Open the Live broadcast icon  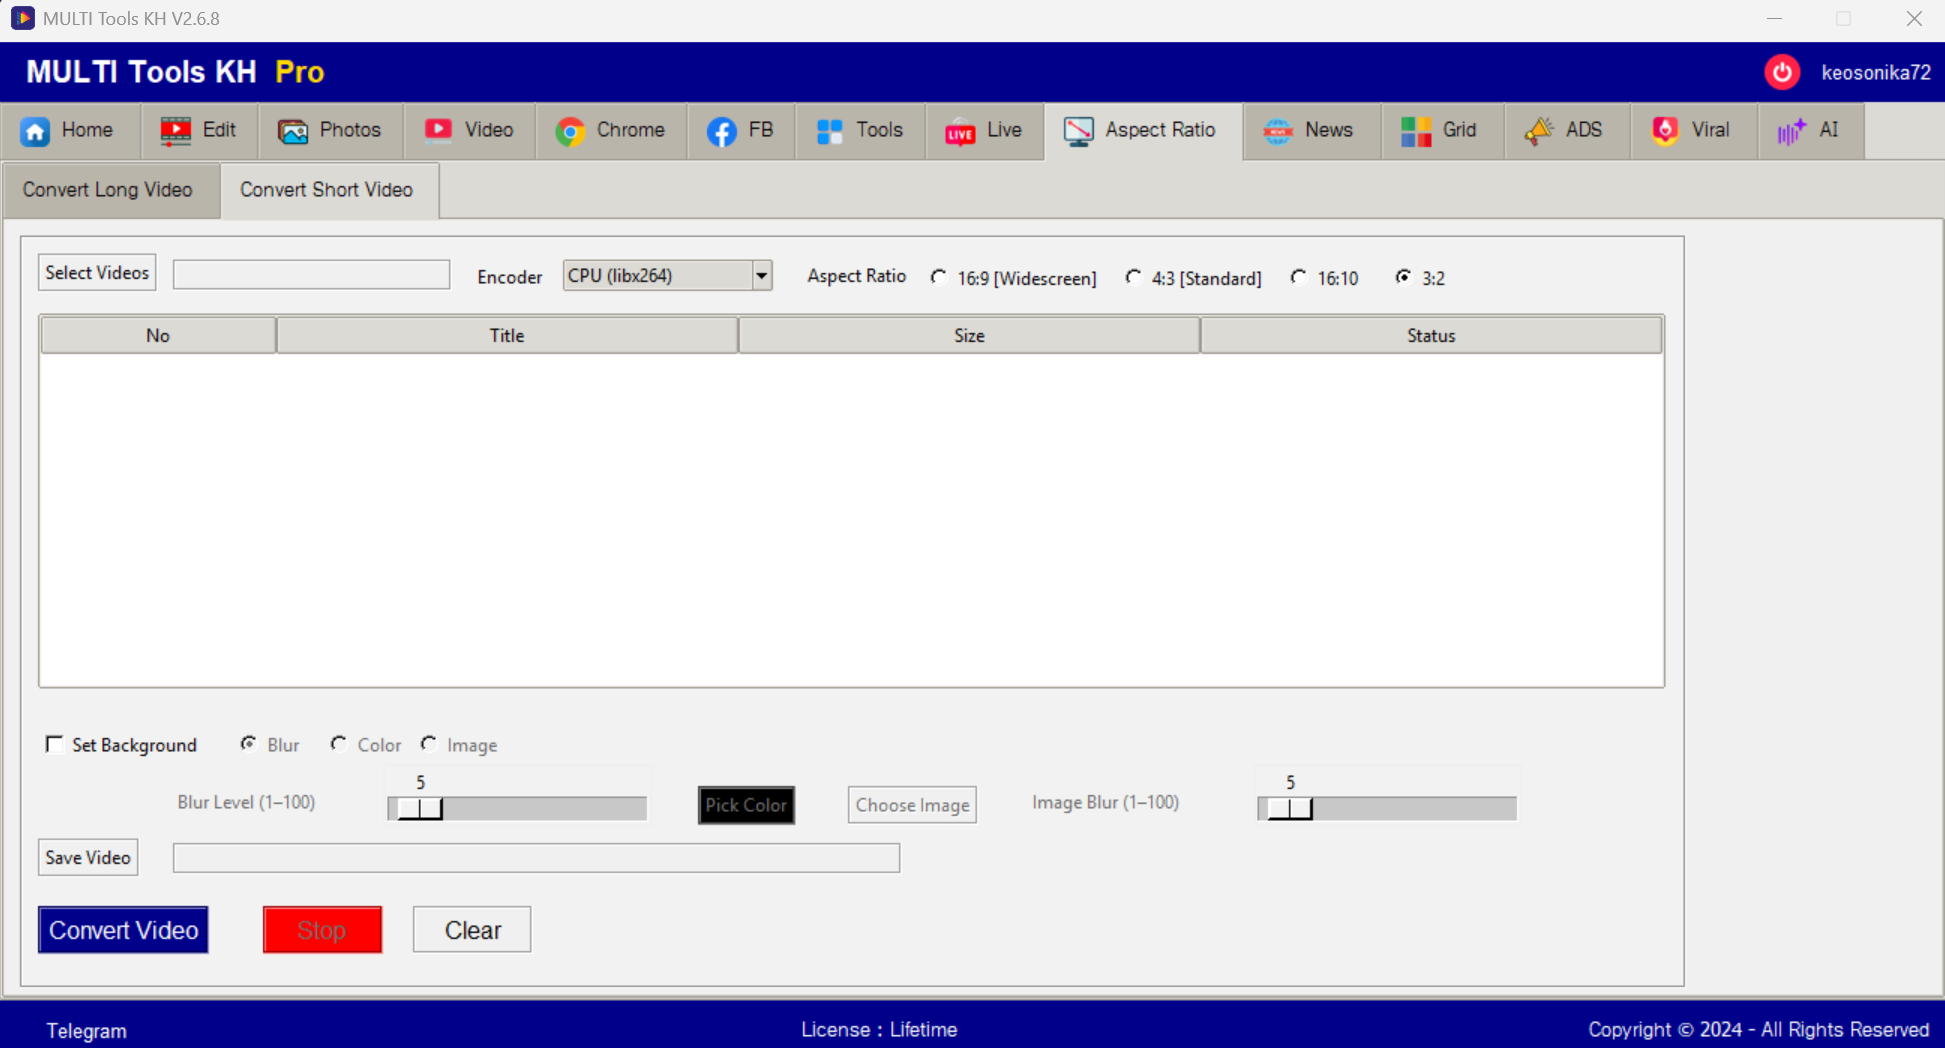(960, 131)
